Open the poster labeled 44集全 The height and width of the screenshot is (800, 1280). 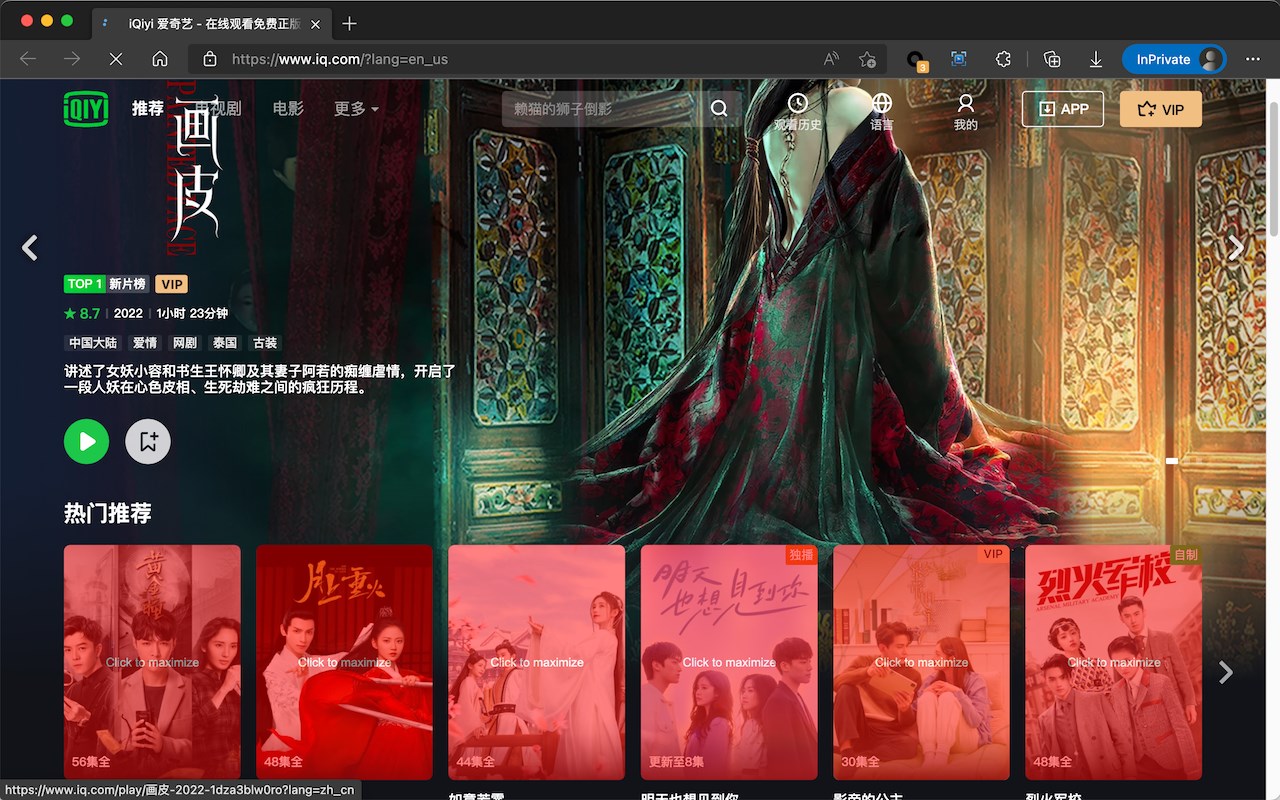click(x=537, y=662)
